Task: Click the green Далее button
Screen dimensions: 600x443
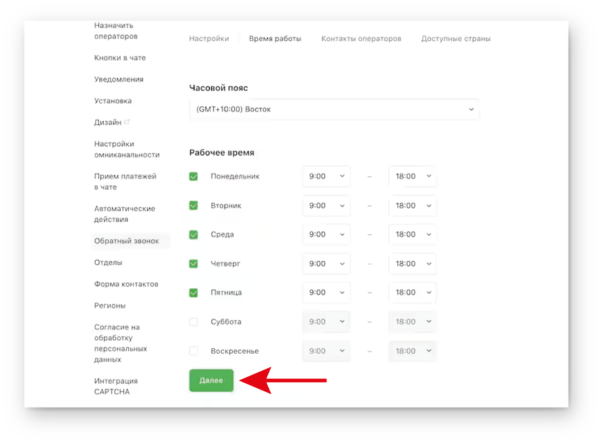Action: (x=211, y=380)
